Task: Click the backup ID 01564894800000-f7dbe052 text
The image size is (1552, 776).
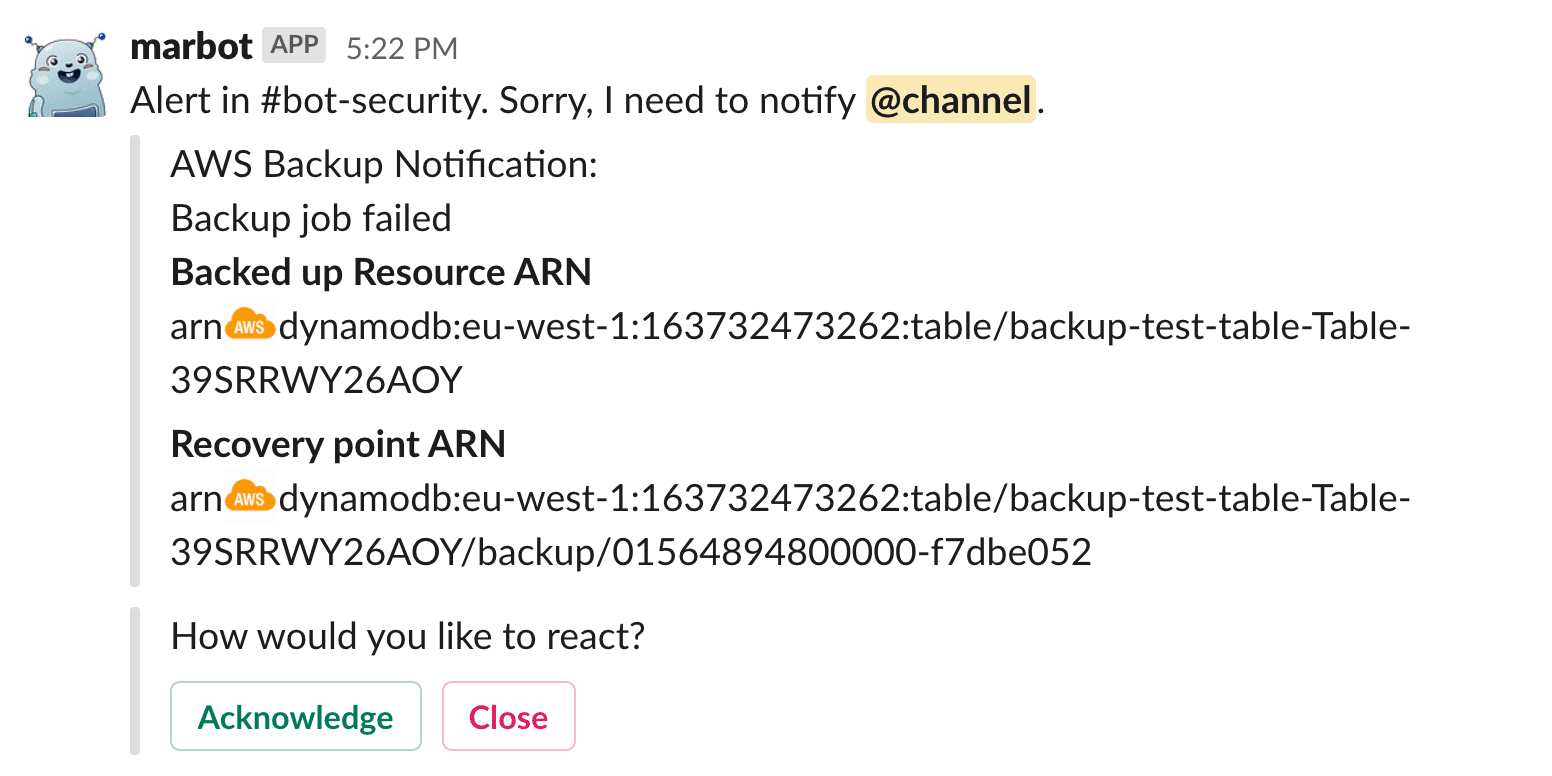Action: 851,552
